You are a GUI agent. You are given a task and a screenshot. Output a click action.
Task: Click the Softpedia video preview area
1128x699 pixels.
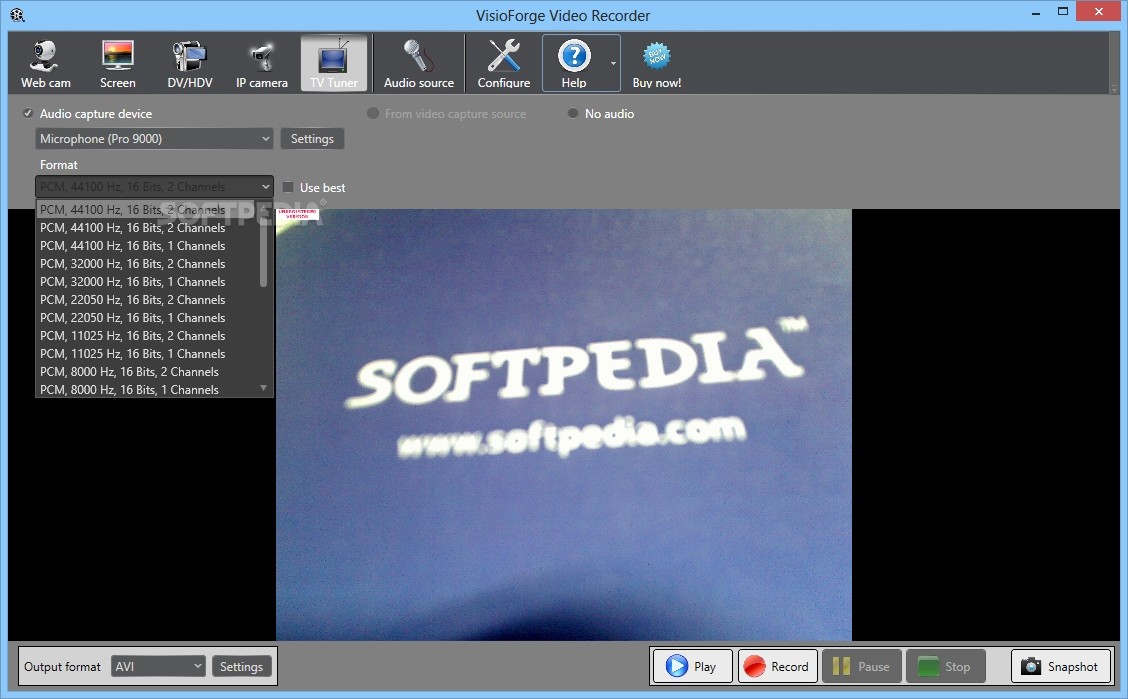tap(564, 424)
